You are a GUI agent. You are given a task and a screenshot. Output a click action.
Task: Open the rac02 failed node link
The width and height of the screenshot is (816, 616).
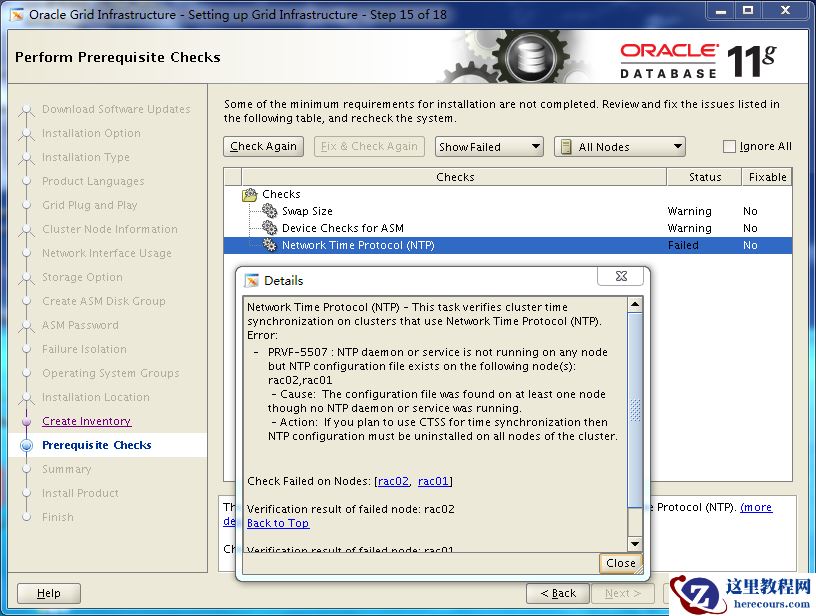pyautogui.click(x=393, y=481)
